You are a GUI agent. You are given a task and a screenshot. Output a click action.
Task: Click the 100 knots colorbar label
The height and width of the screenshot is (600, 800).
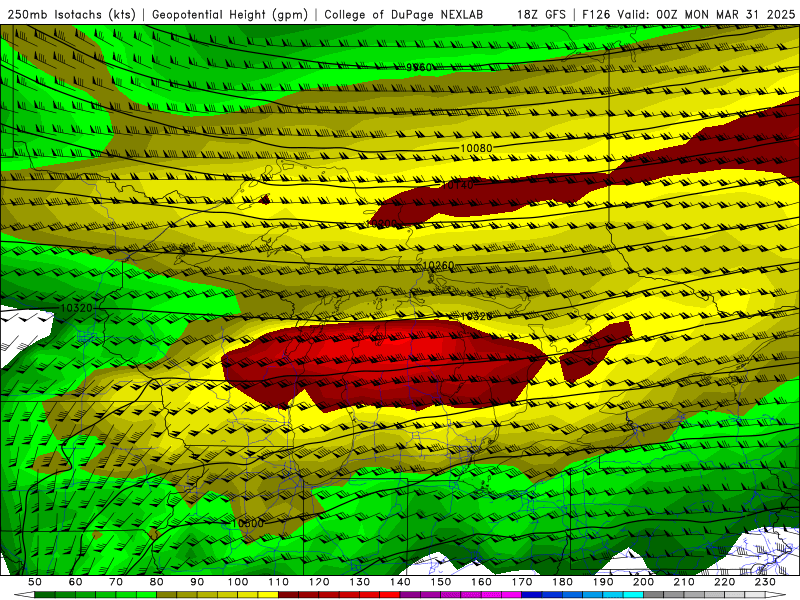click(x=238, y=582)
